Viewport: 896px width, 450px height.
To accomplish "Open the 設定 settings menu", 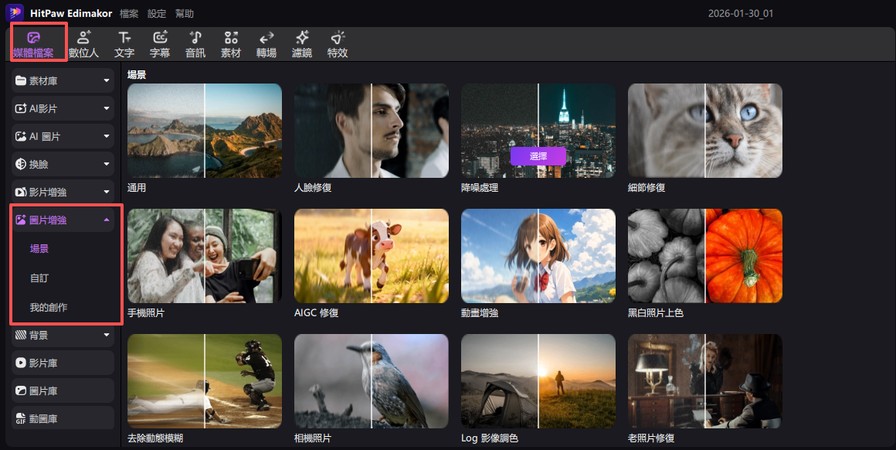I will click(157, 14).
